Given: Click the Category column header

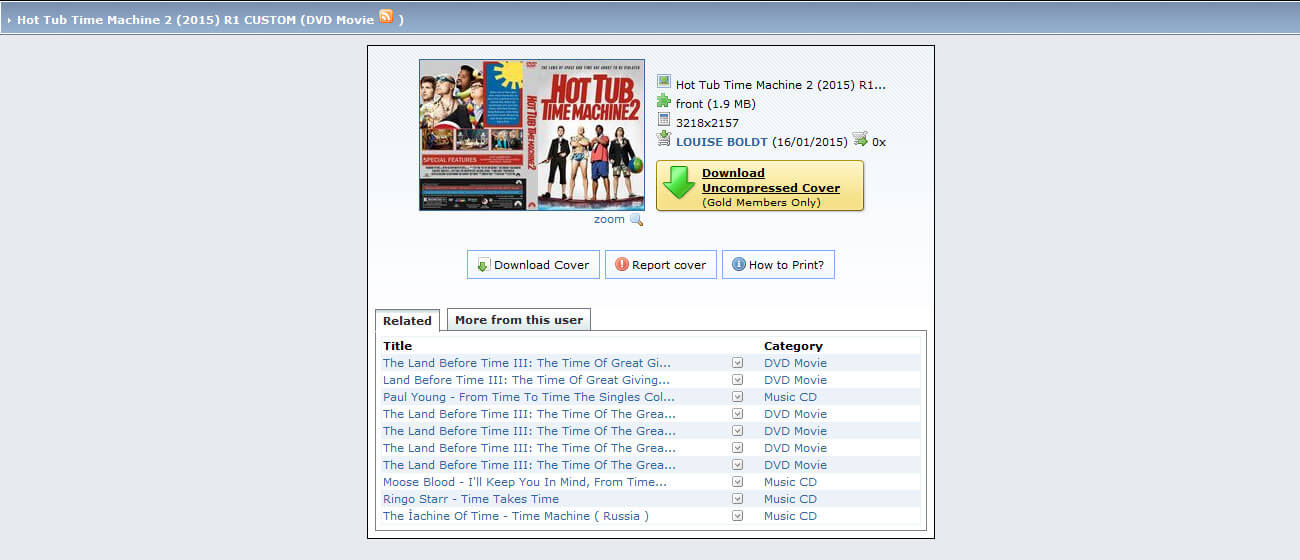Looking at the screenshot, I should tap(793, 346).
